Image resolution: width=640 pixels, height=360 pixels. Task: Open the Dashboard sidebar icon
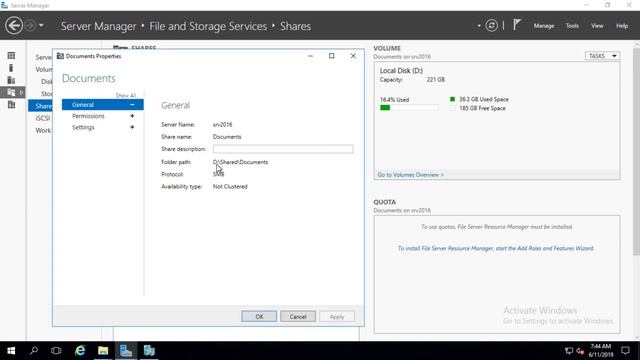pos(11,56)
